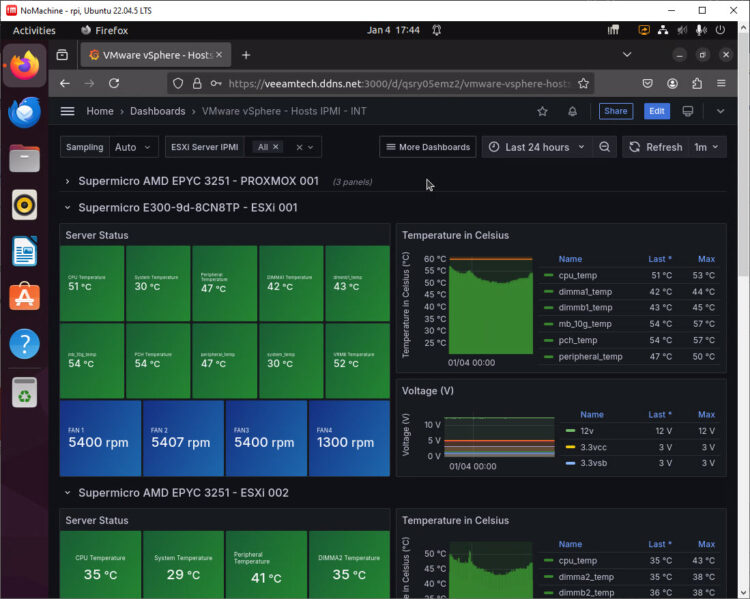Image resolution: width=750 pixels, height=599 pixels.
Task: Bookmark this page in the address bar
Action: 583,84
